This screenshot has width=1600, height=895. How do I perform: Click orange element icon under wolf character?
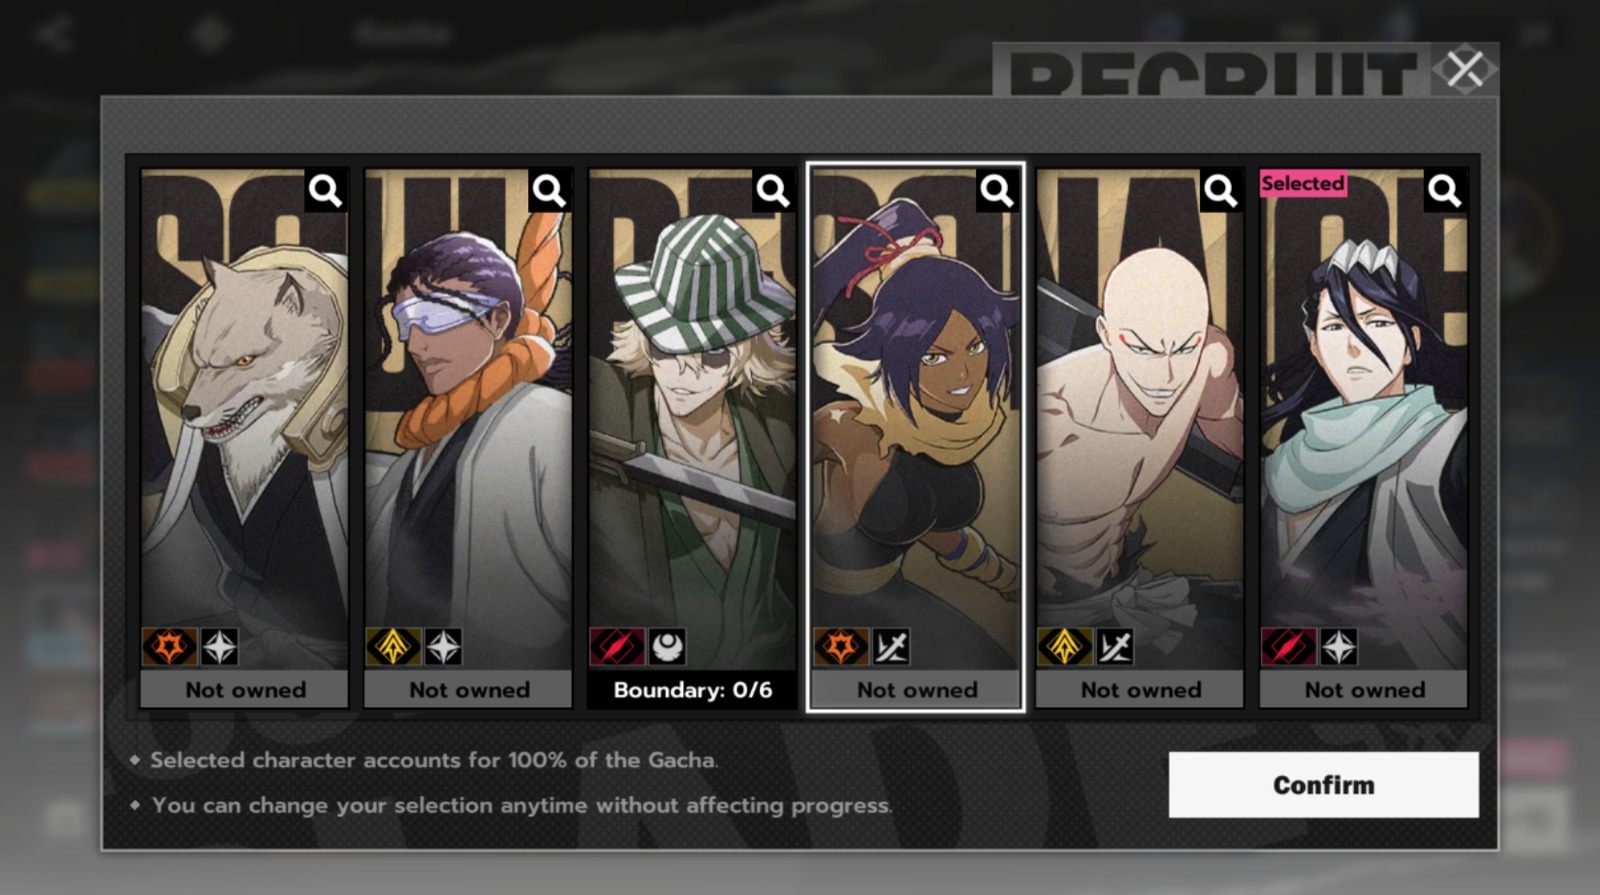[x=169, y=647]
